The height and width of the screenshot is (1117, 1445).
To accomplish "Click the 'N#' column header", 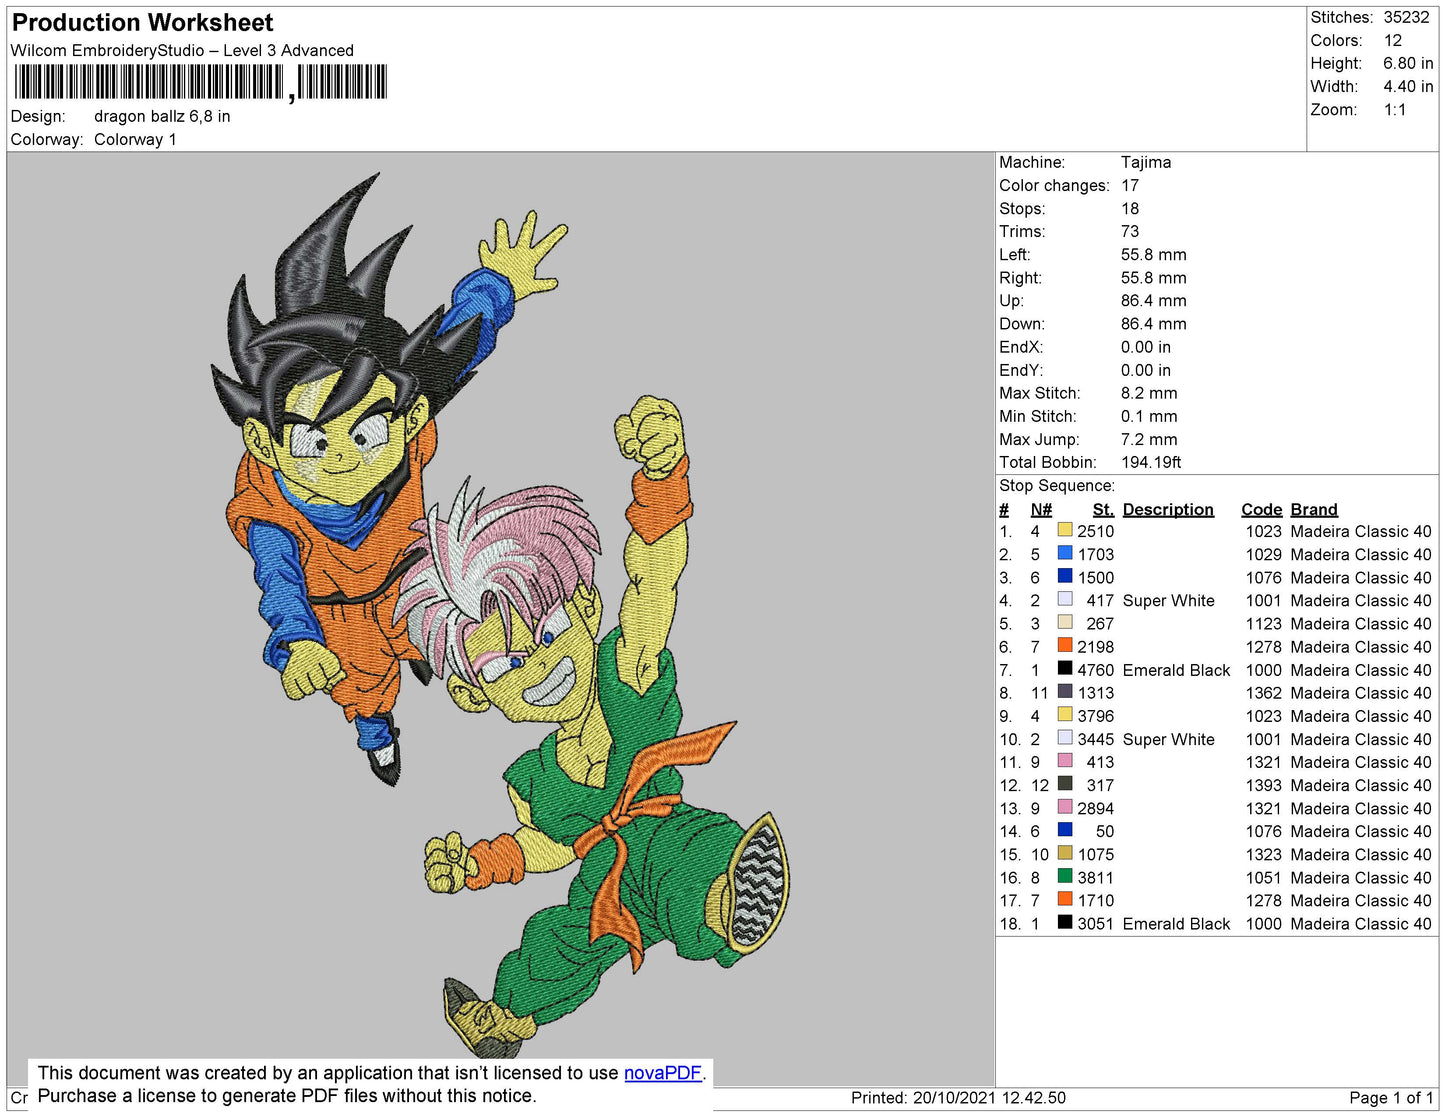I will tap(1041, 509).
